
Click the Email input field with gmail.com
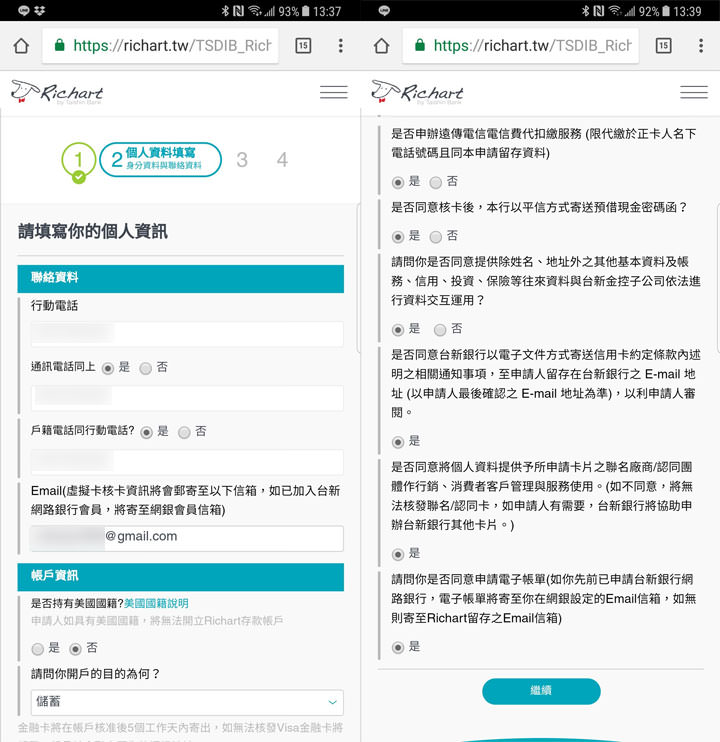187,538
